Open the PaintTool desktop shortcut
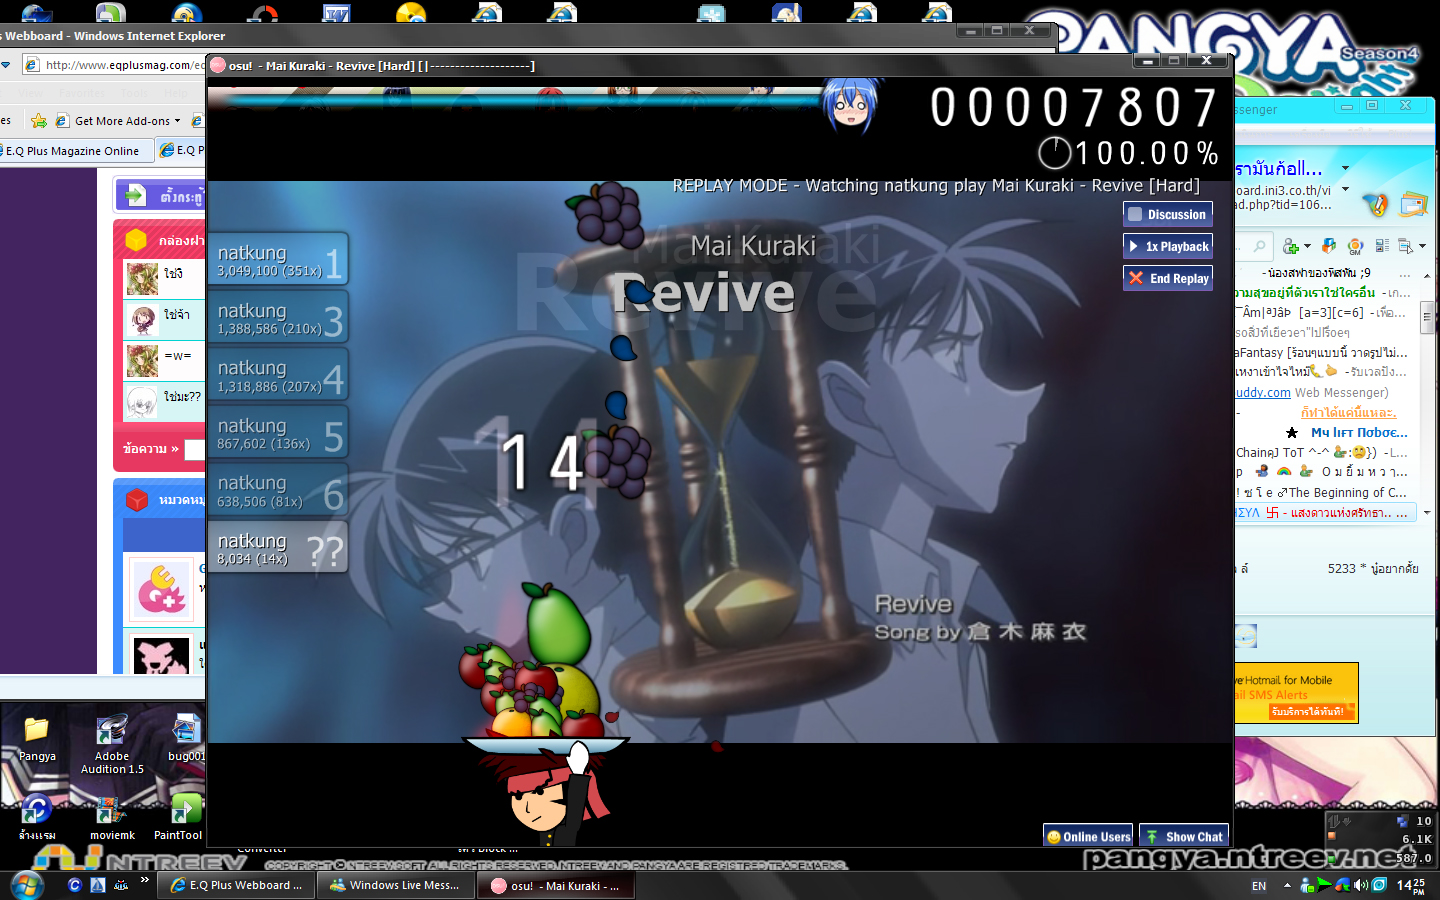Screen dimensions: 1440x900 178,818
